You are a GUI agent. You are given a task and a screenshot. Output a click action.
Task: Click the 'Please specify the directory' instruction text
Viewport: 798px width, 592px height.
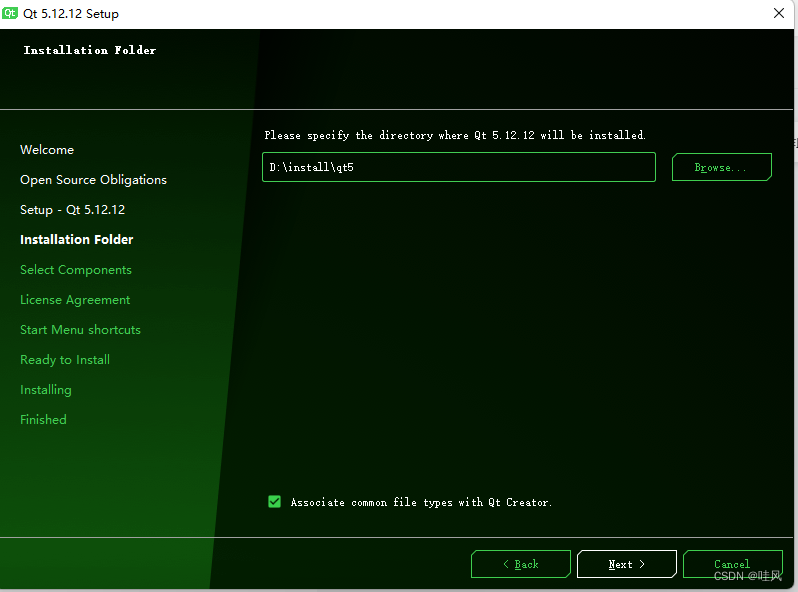(x=455, y=135)
